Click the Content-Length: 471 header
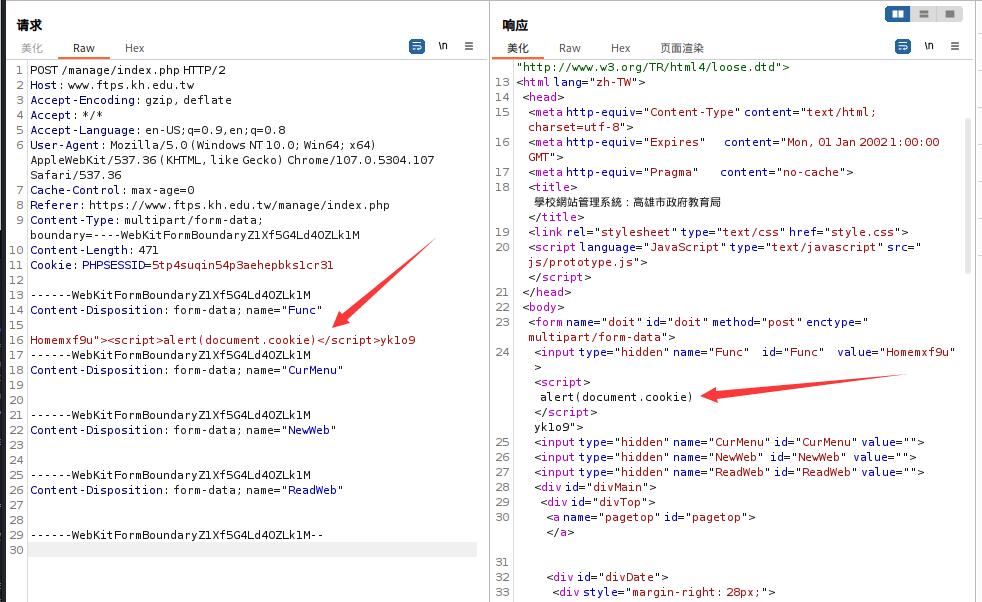Viewport: 982px width, 602px height. pos(94,250)
